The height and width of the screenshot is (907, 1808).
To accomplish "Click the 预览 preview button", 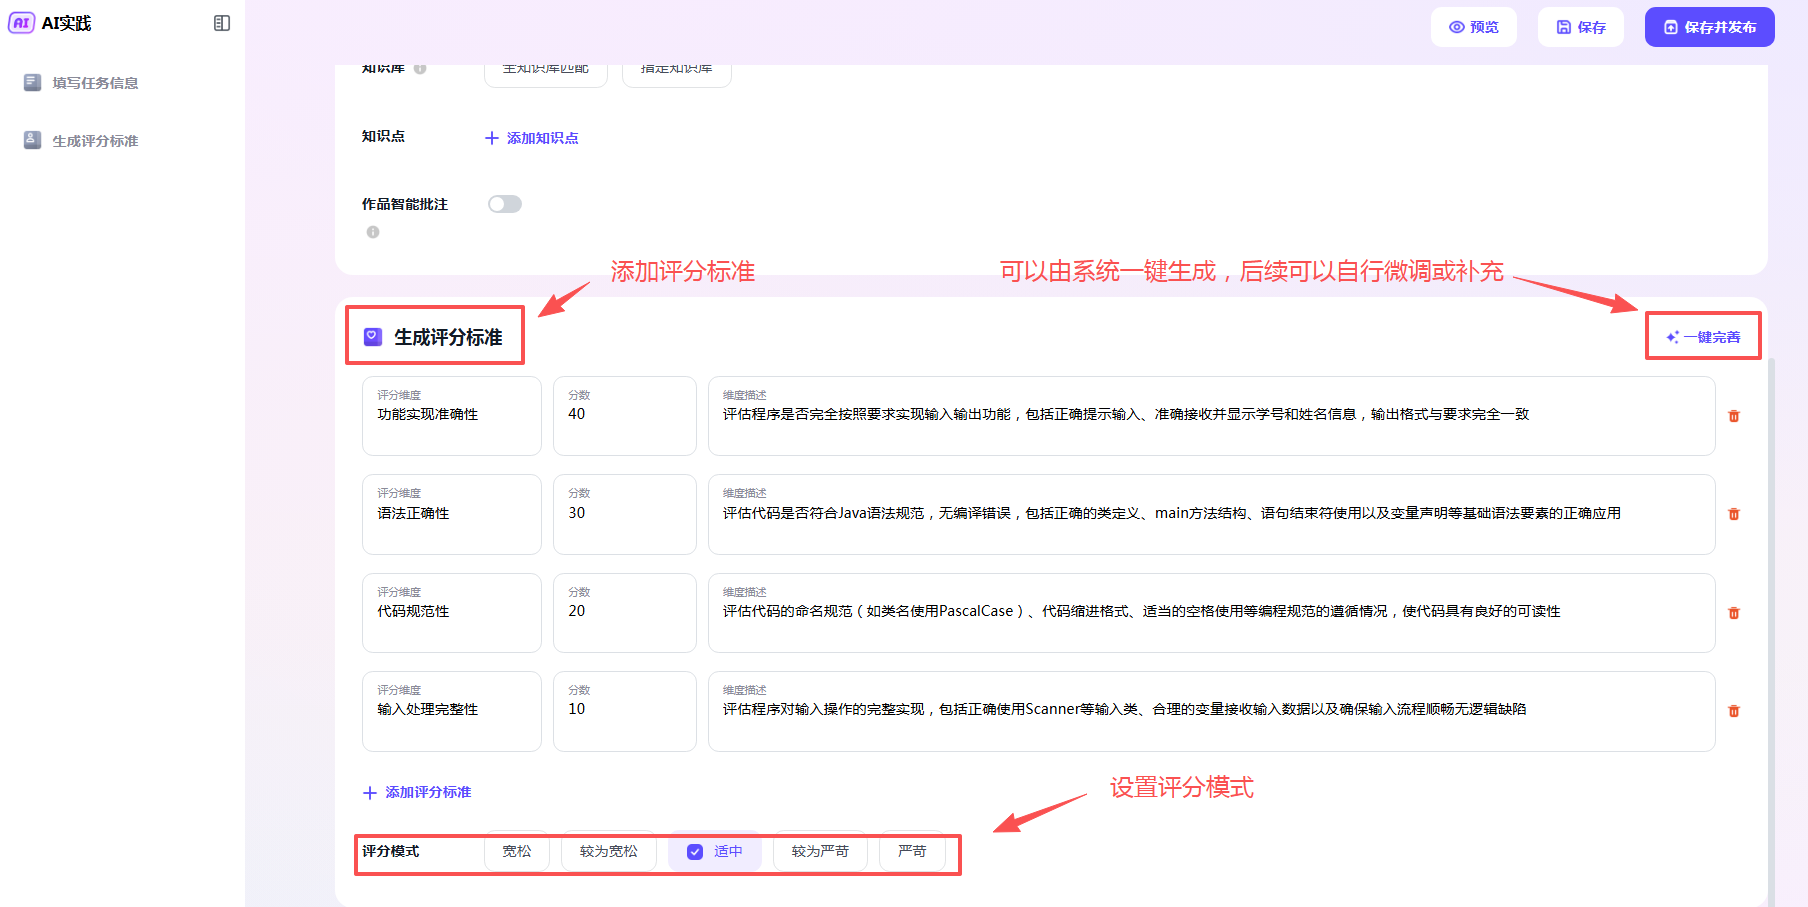I will [1474, 27].
